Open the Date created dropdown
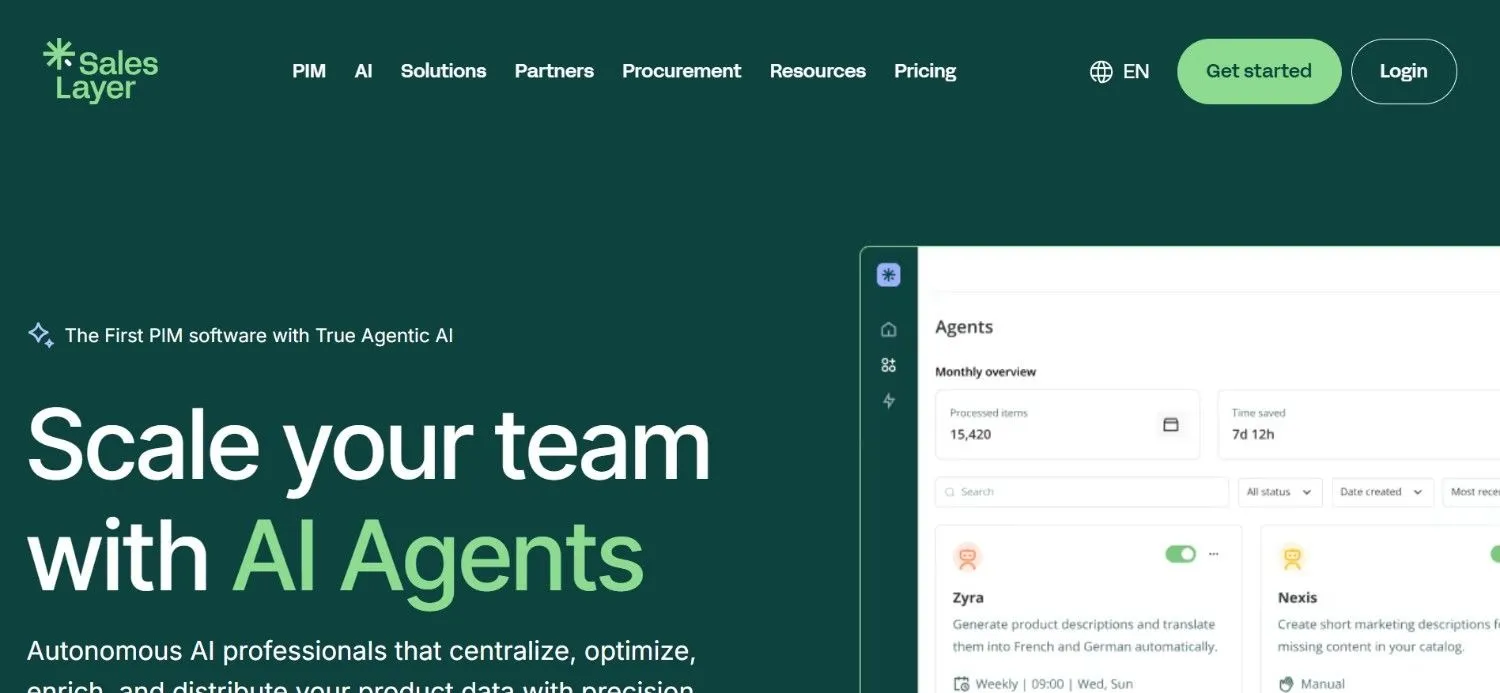This screenshot has height=693, width=1500. tap(1382, 492)
